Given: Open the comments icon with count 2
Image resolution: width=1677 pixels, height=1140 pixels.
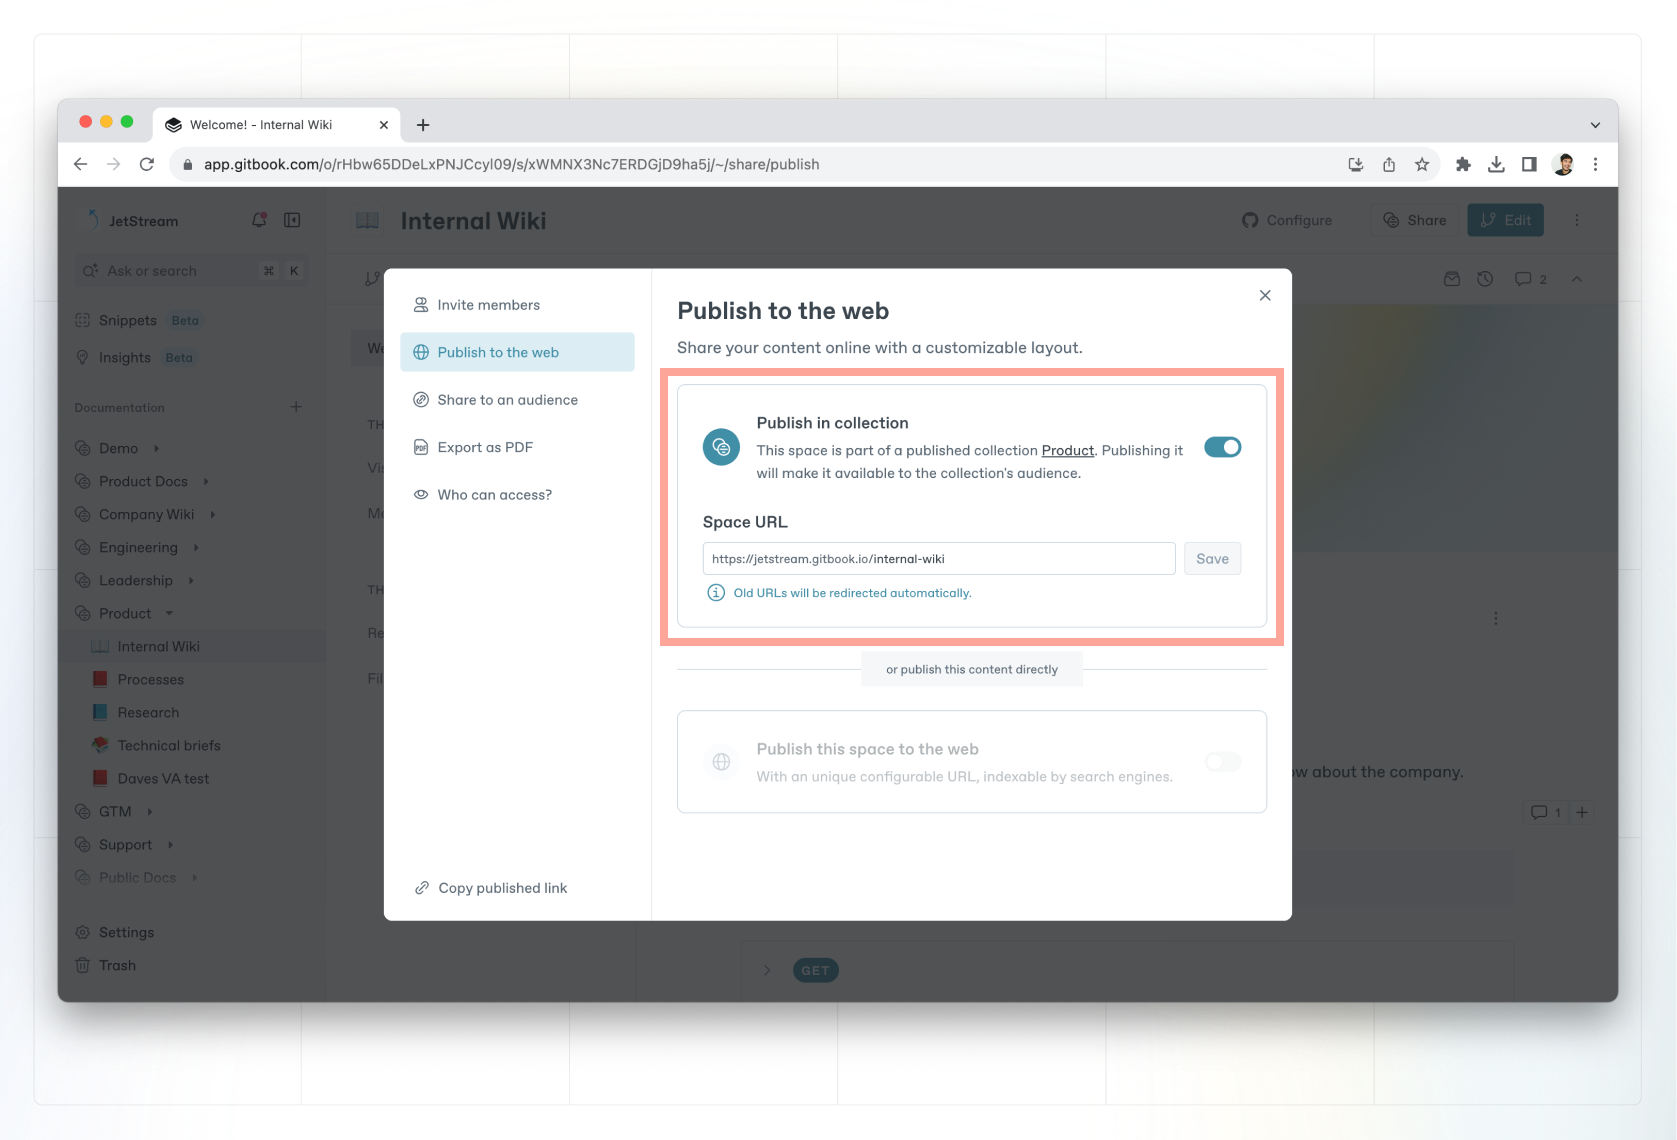Looking at the screenshot, I should pyautogui.click(x=1531, y=279).
